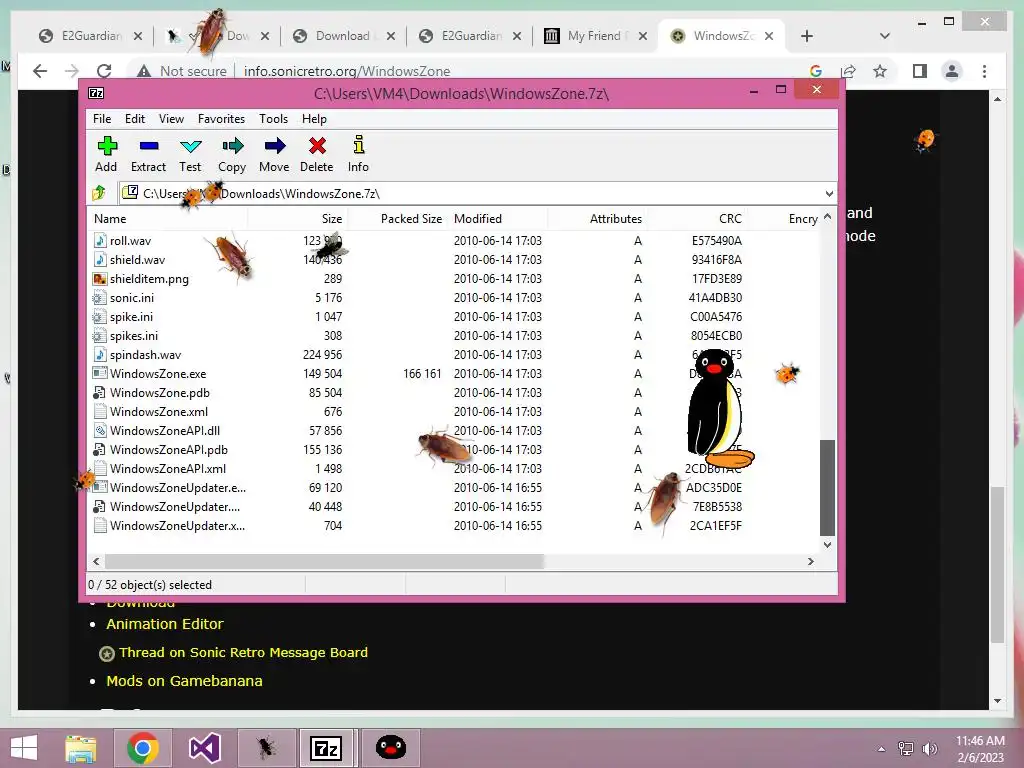Viewport: 1024px width, 768px height.
Task: Sort by the Packed Size column
Action: click(x=397, y=219)
